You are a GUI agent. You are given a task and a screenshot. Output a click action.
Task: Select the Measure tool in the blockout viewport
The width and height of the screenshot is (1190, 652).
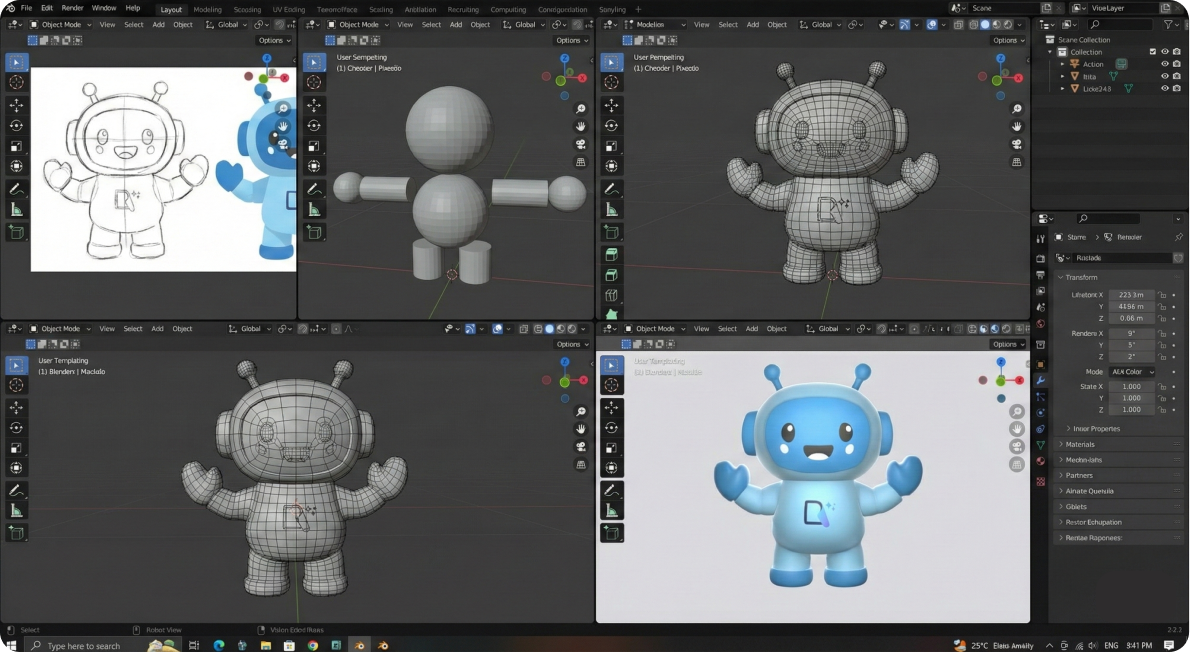tap(314, 209)
